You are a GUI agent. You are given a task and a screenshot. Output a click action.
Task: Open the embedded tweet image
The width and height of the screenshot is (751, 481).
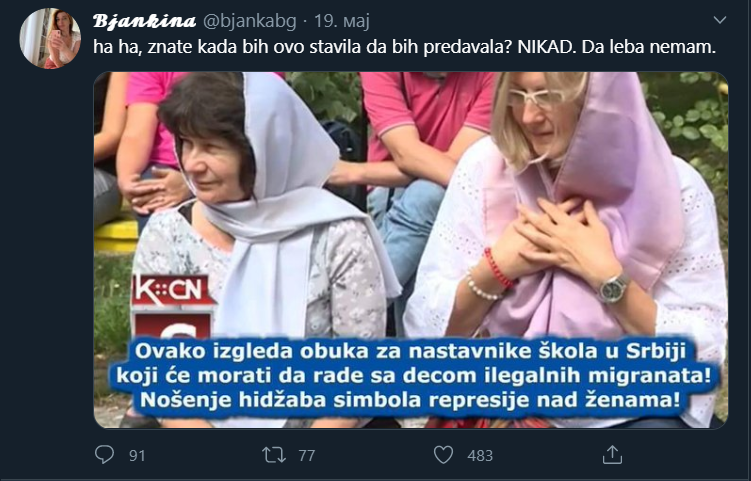pos(410,250)
